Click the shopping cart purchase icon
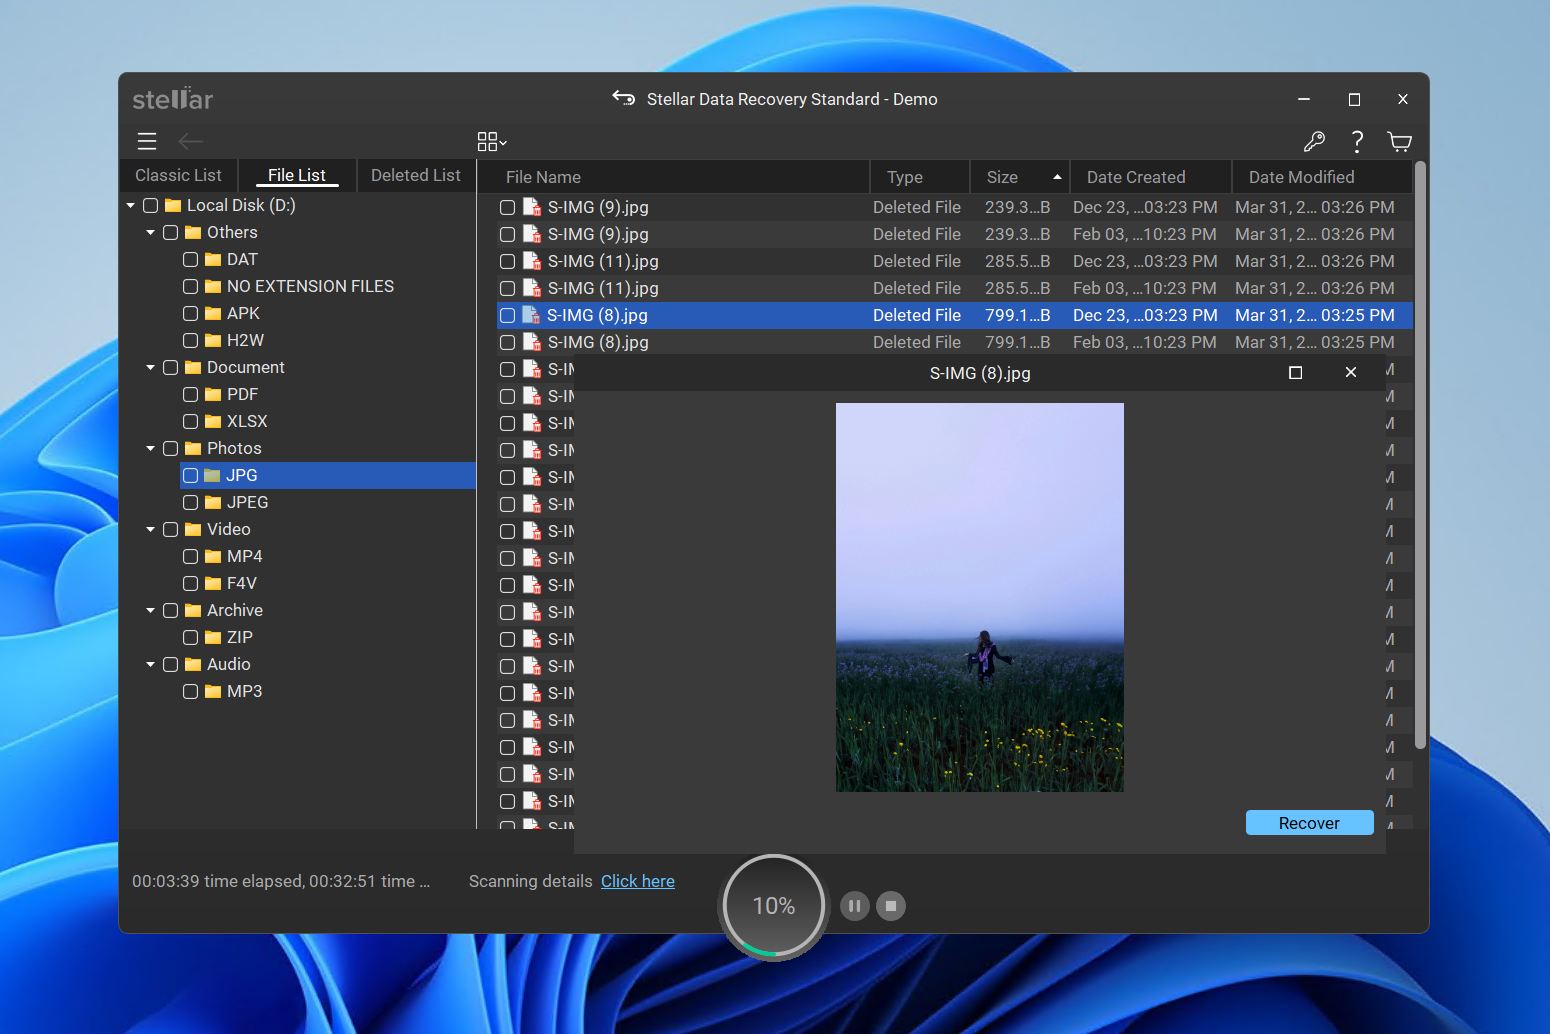This screenshot has height=1034, width=1550. pyautogui.click(x=1399, y=142)
